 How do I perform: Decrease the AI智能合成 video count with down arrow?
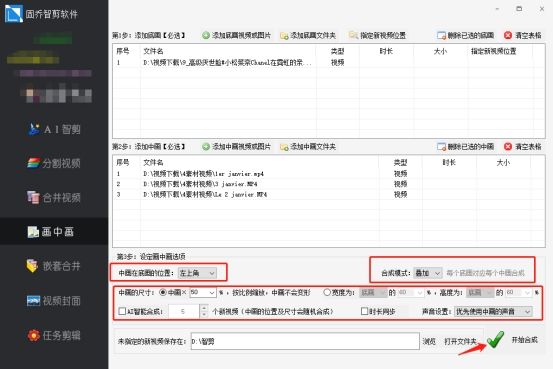[204, 315]
